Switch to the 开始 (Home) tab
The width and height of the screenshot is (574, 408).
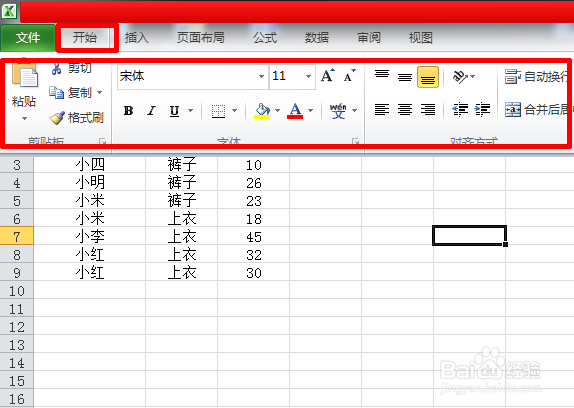(85, 37)
